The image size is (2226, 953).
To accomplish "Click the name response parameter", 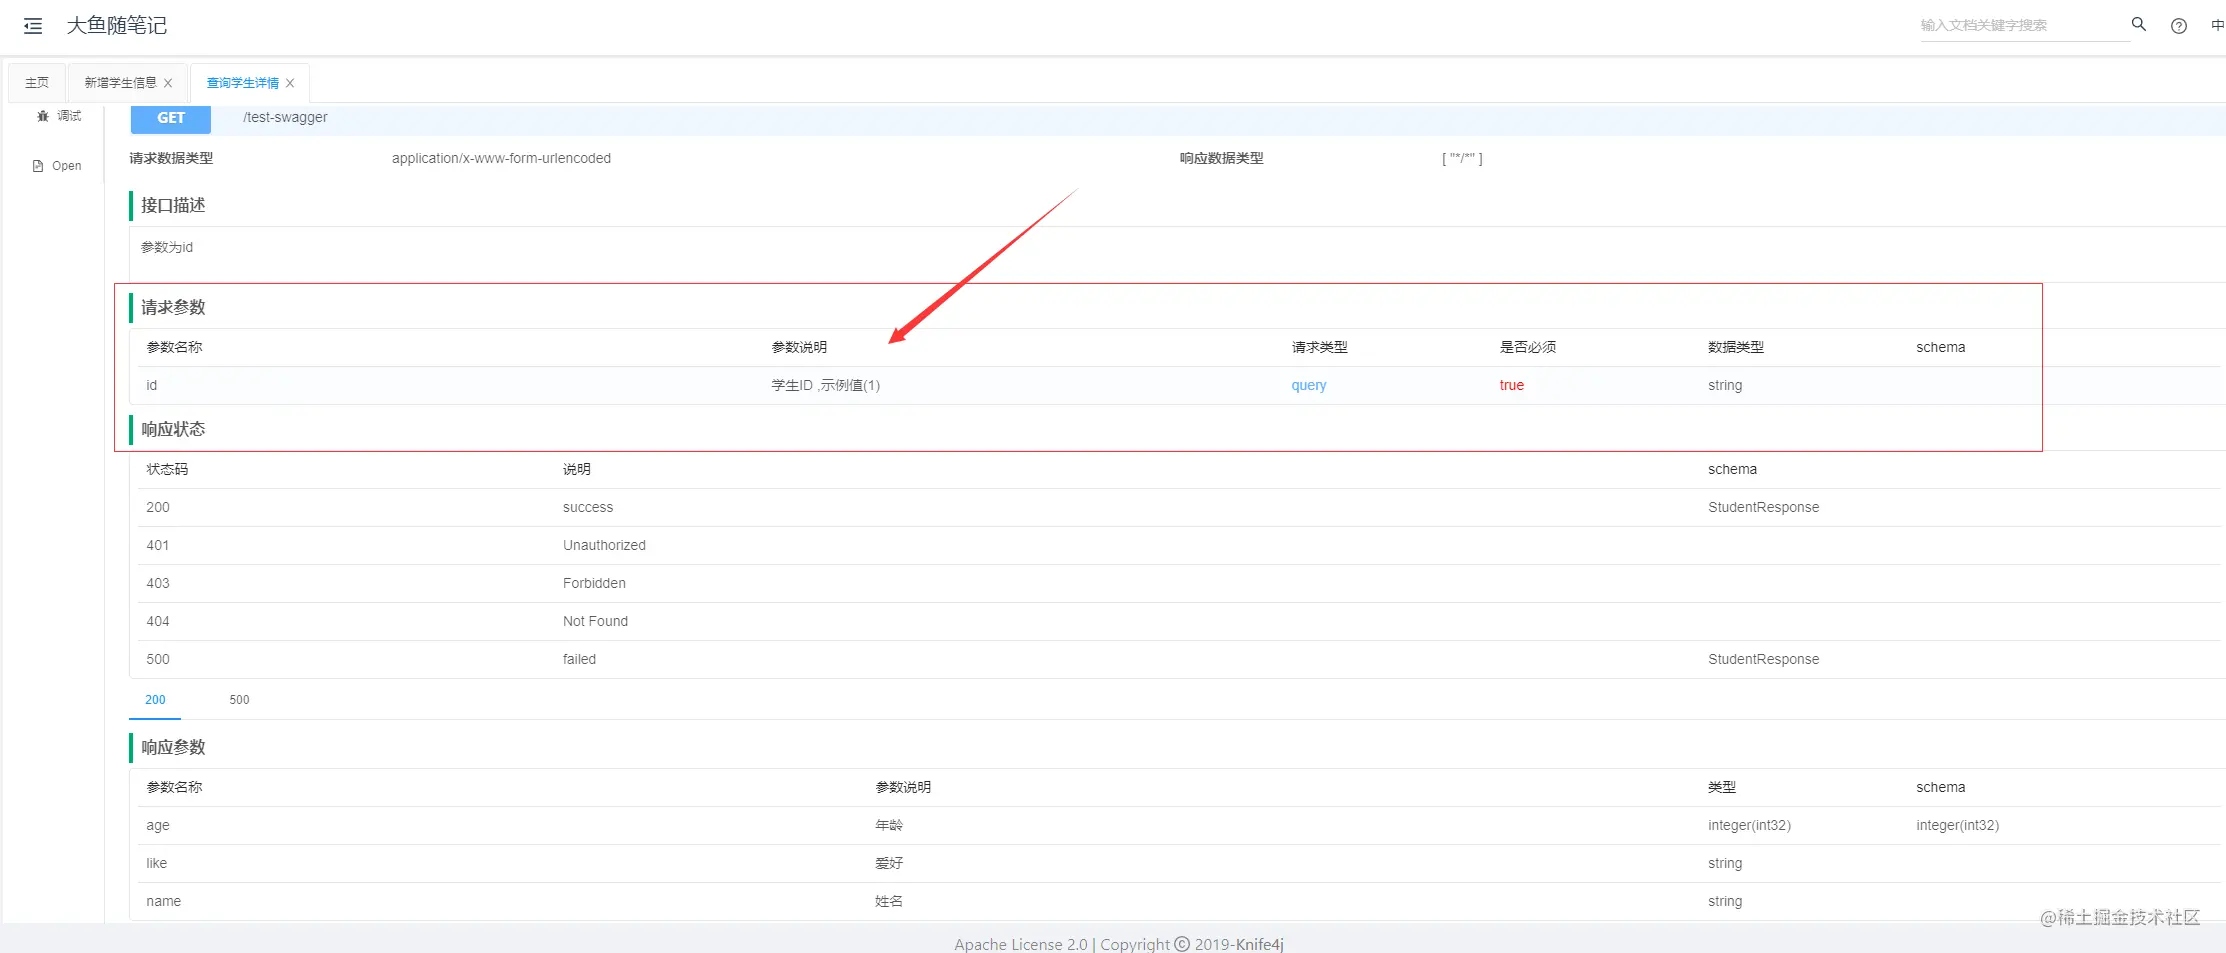I will tap(164, 901).
